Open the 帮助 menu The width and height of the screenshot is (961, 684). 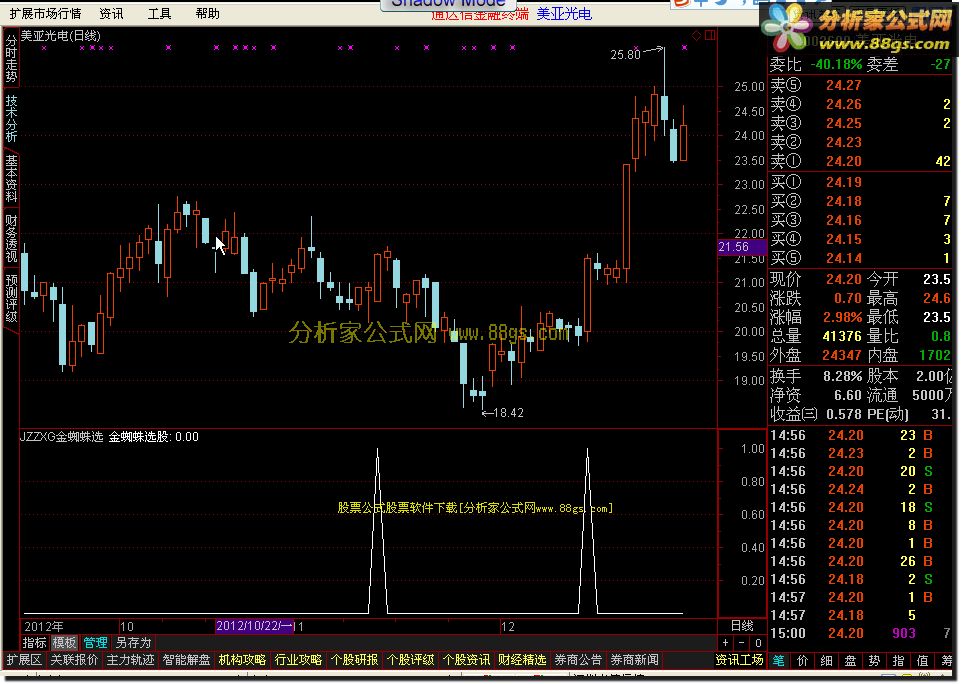pyautogui.click(x=207, y=13)
